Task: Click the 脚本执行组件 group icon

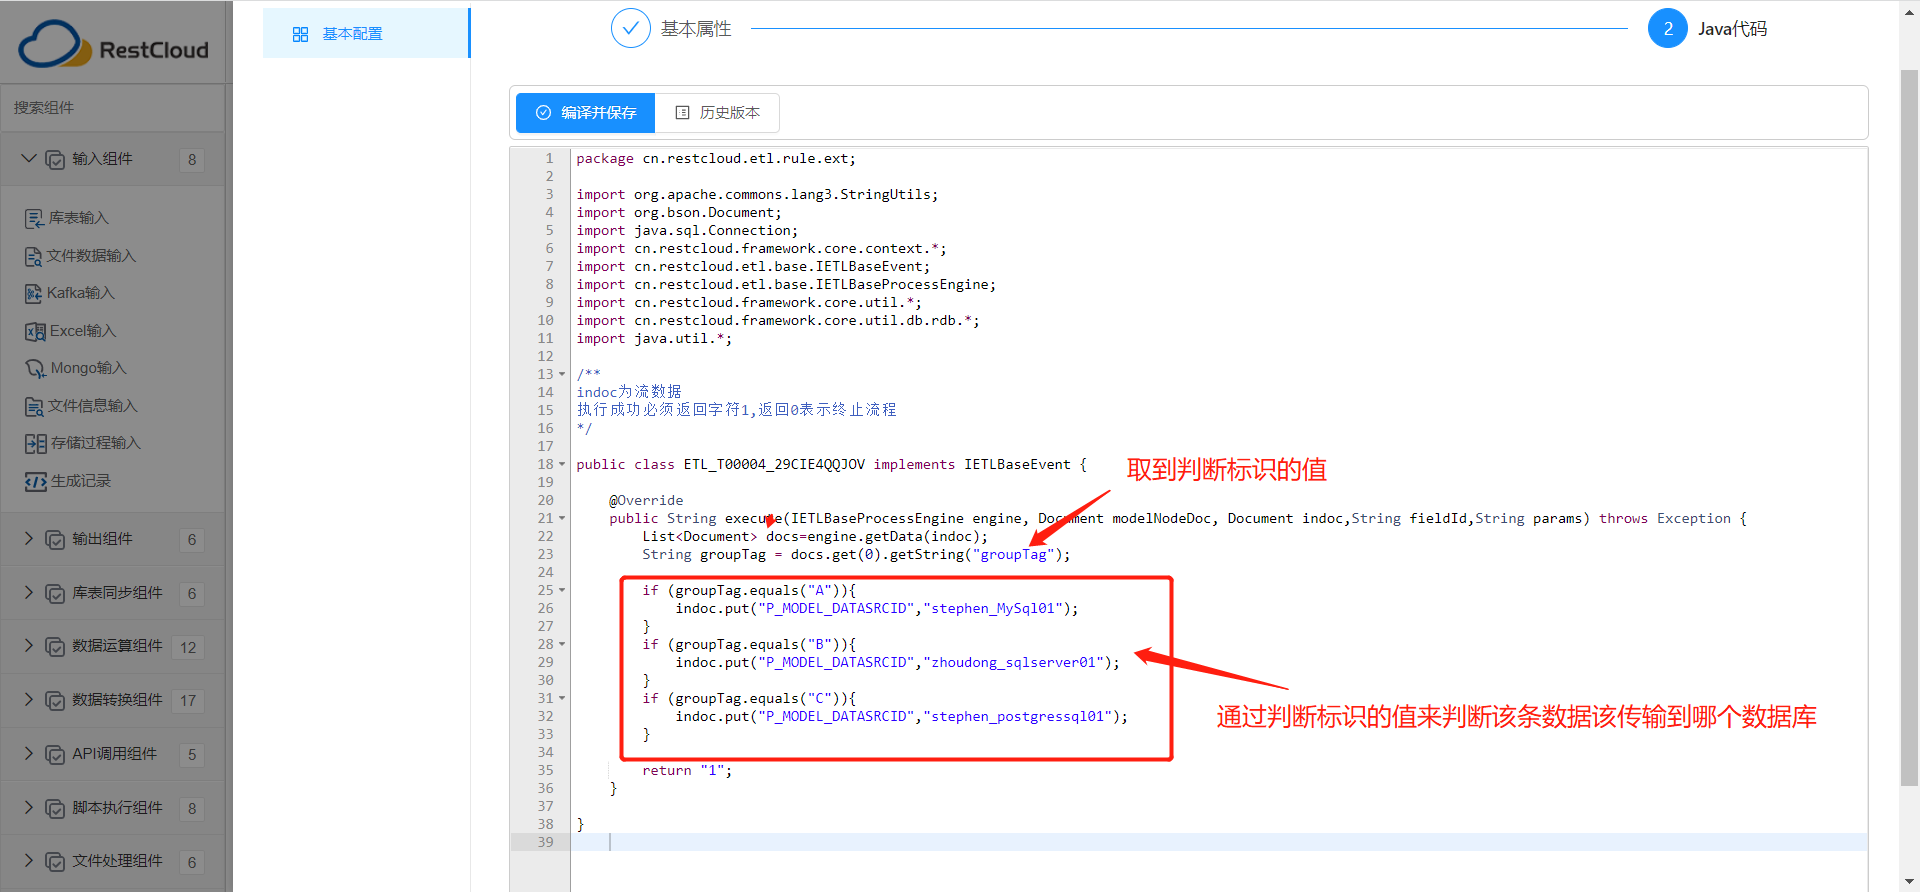Action: [x=55, y=808]
